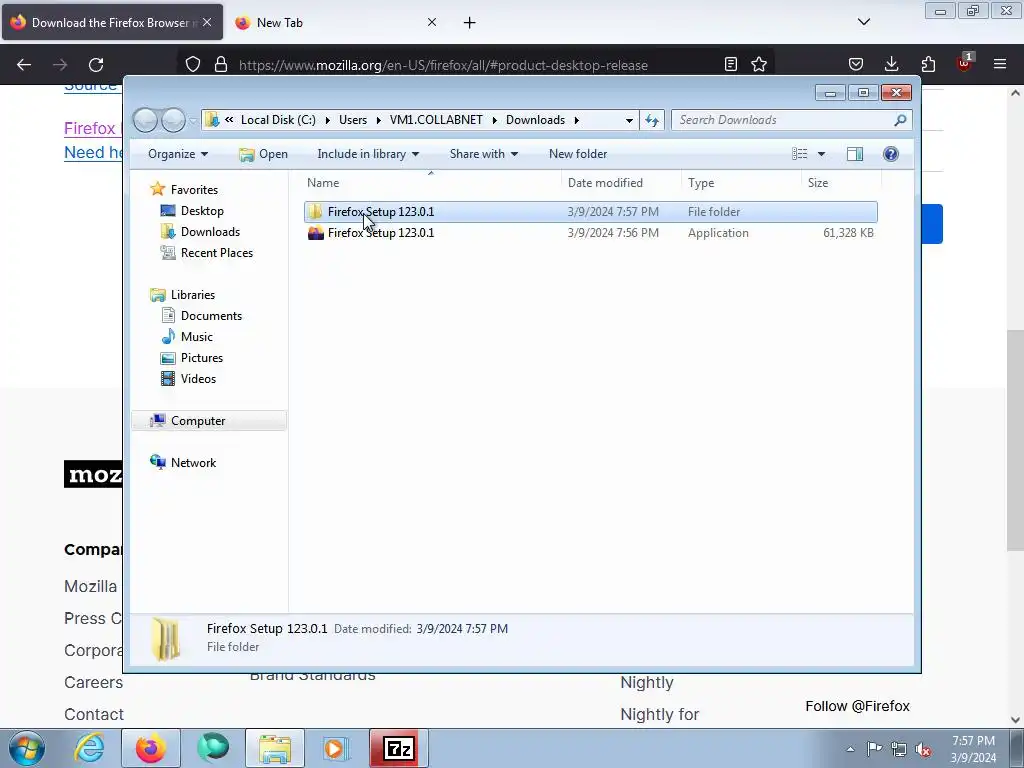Change your view icon button
Viewport: 1024px width, 768px height.
coord(800,153)
